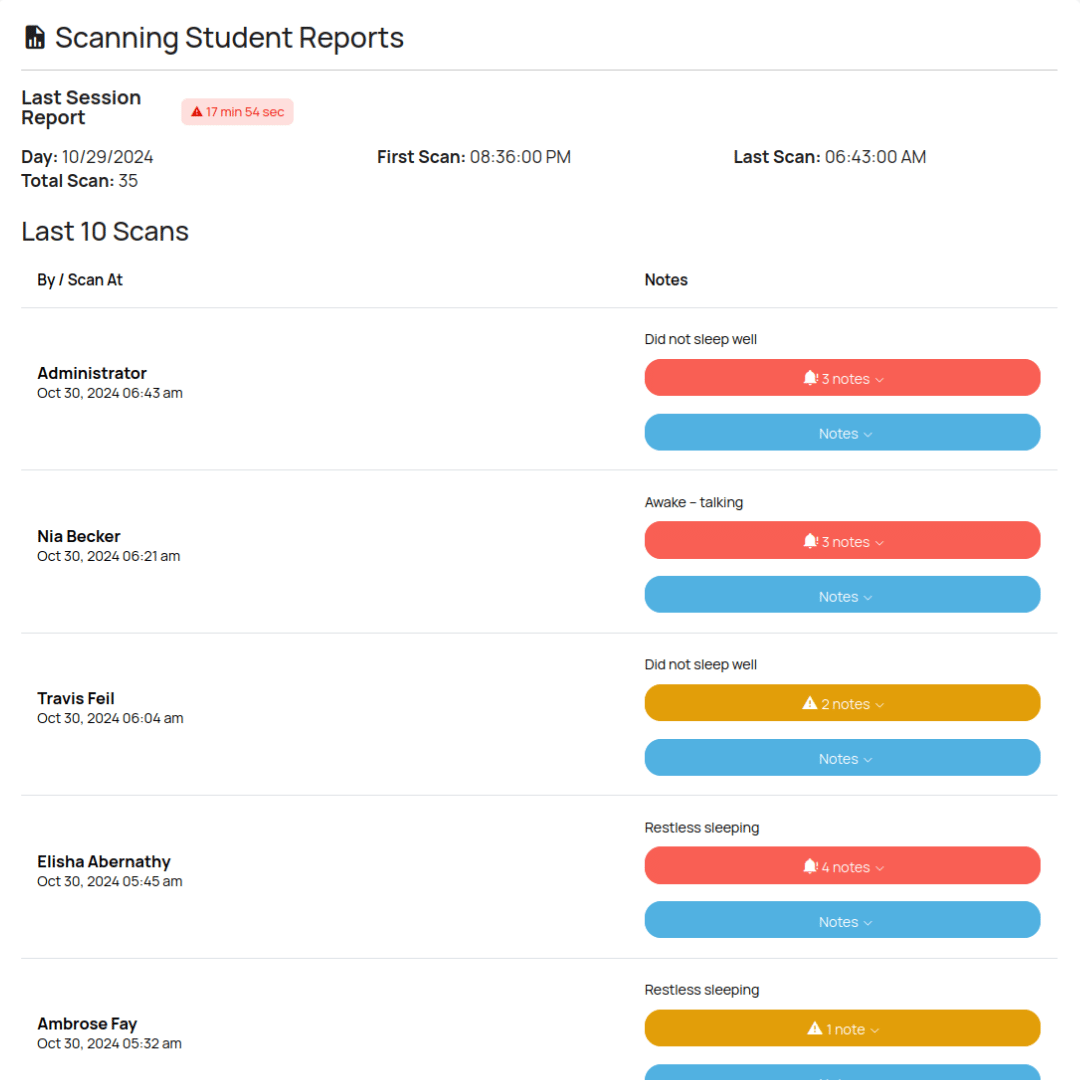Click the By / Scan At column header
The height and width of the screenshot is (1080, 1080).
[80, 280]
